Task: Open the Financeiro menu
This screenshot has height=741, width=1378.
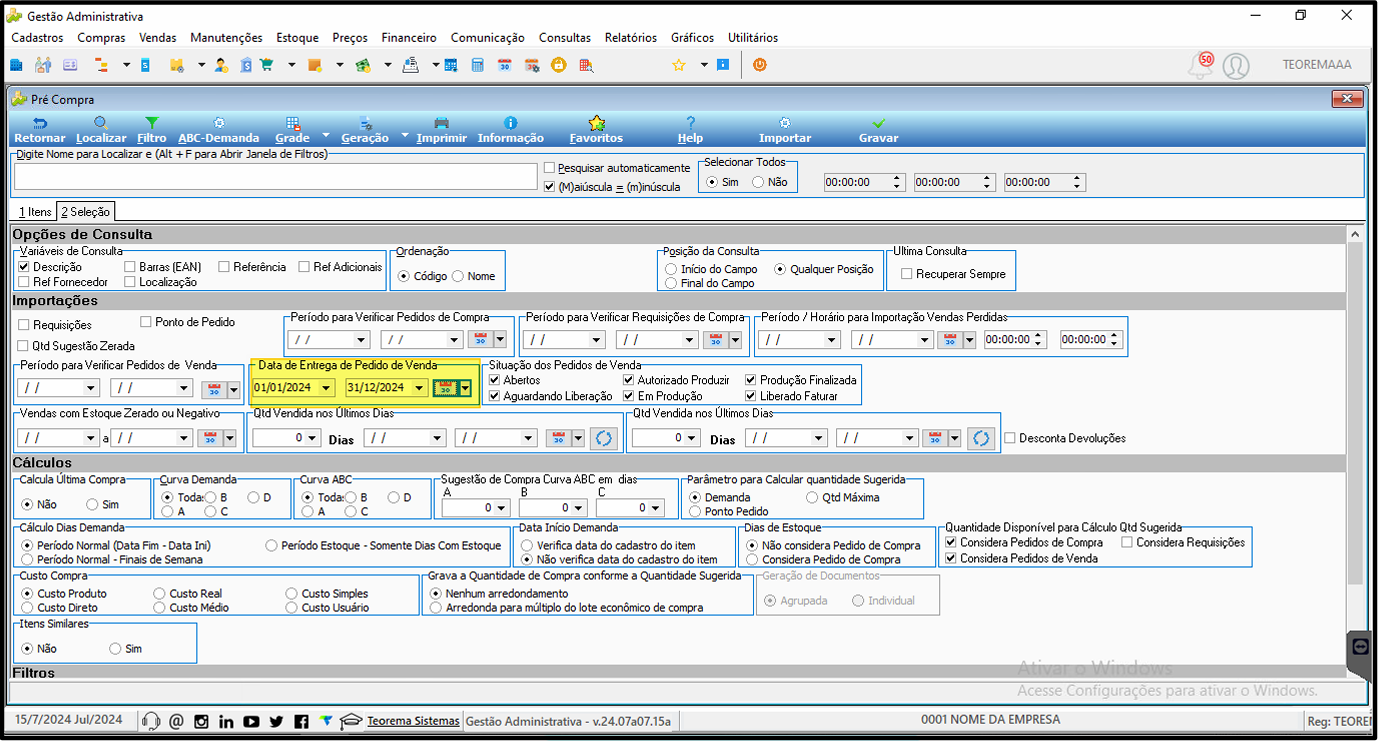Action: tap(409, 38)
